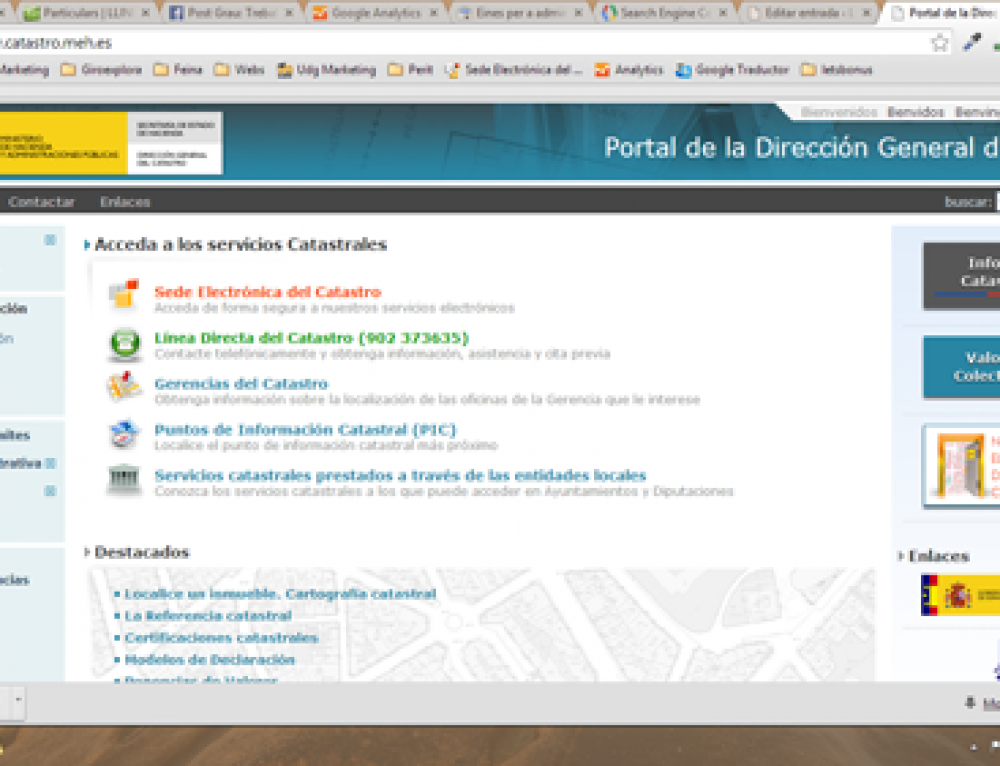
Task: Collapse the Enlaces section arrow
Action: coord(901,556)
